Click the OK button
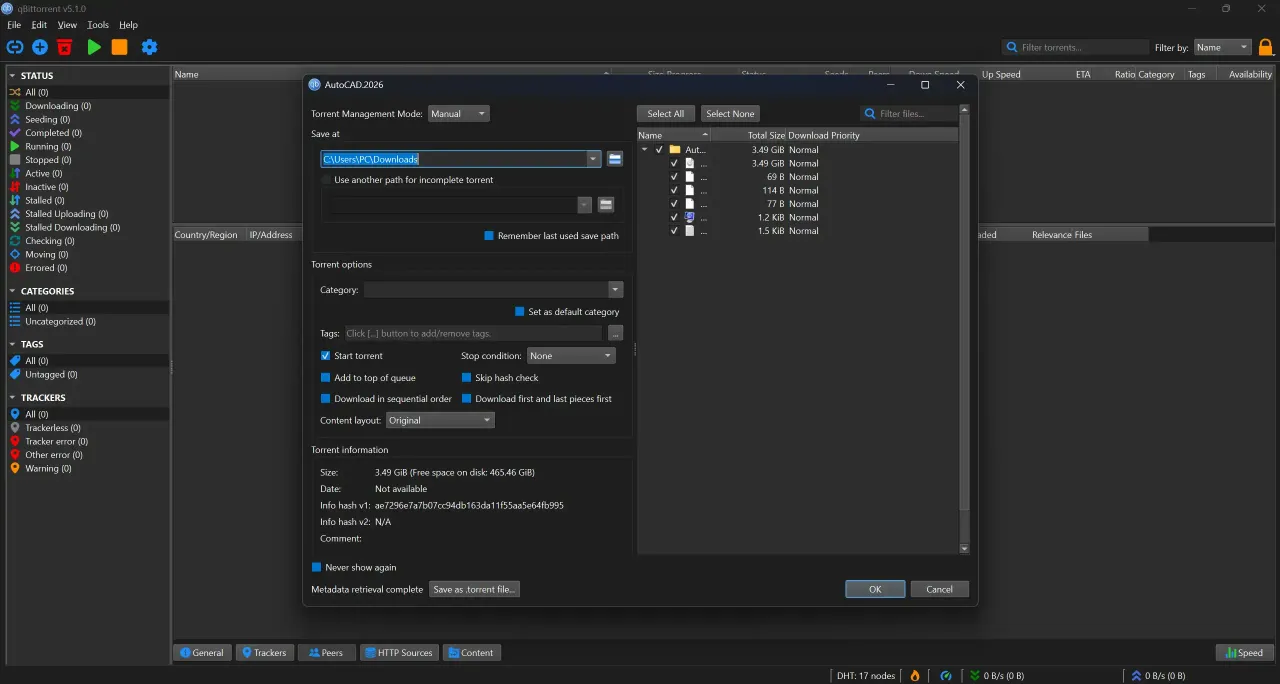The width and height of the screenshot is (1280, 684). [x=875, y=589]
